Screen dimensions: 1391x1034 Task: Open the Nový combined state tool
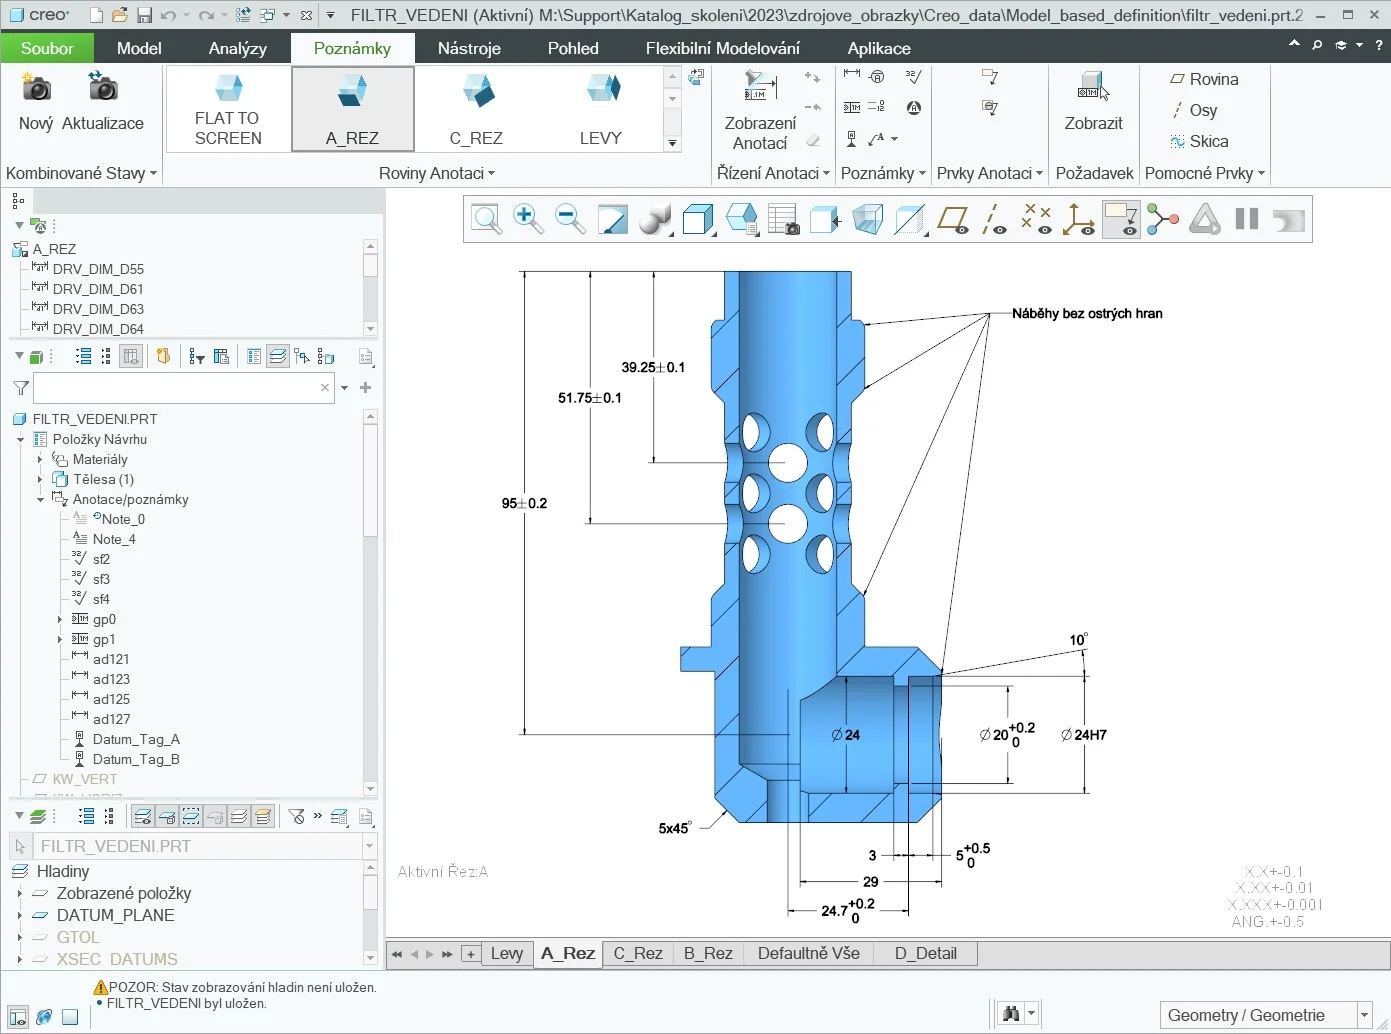pyautogui.click(x=36, y=104)
